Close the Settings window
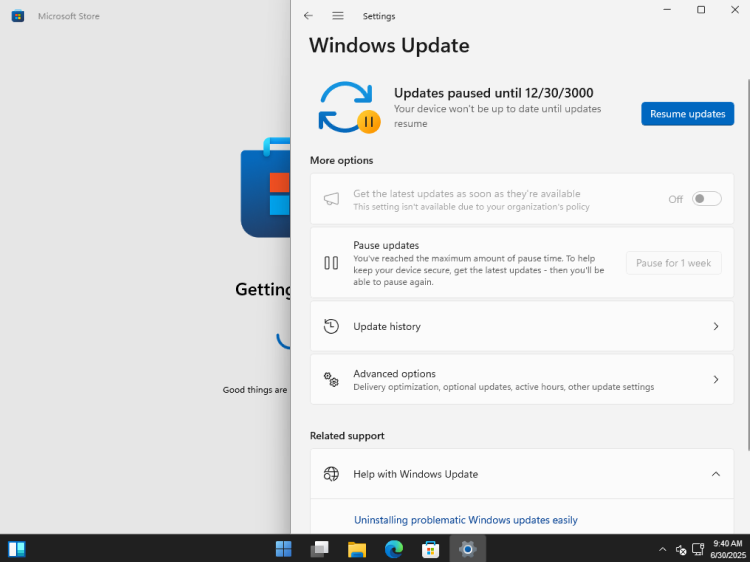This screenshot has height=562, width=750. [x=735, y=10]
